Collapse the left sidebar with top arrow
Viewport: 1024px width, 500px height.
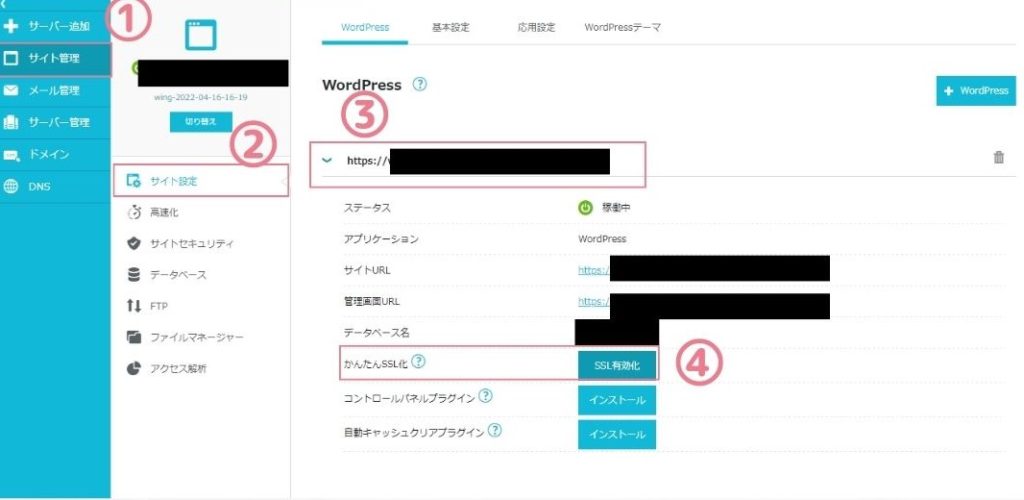click(4, 4)
